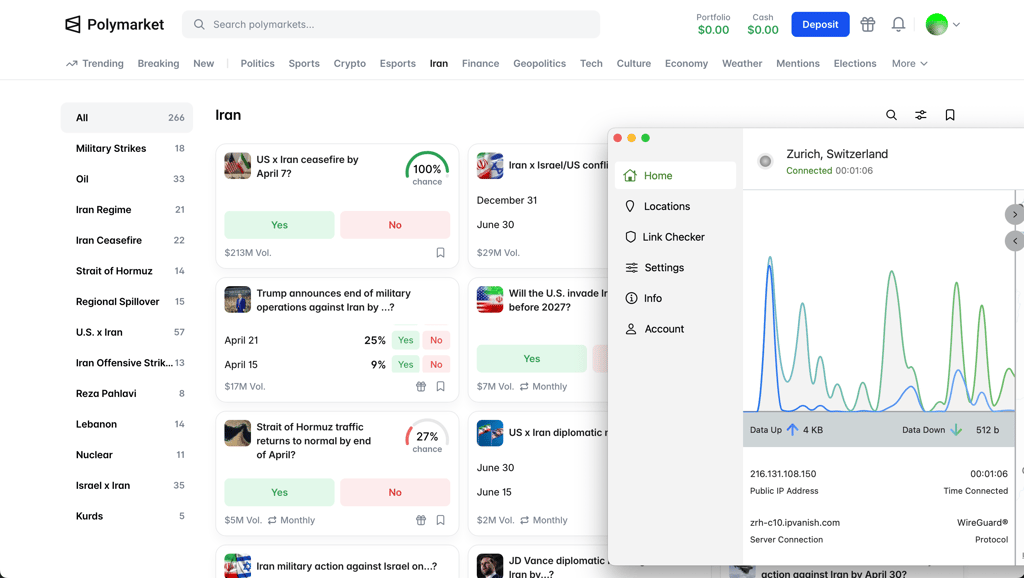Select the Iran Ceasefire filter
The height and width of the screenshot is (578, 1024).
[x=127, y=240]
